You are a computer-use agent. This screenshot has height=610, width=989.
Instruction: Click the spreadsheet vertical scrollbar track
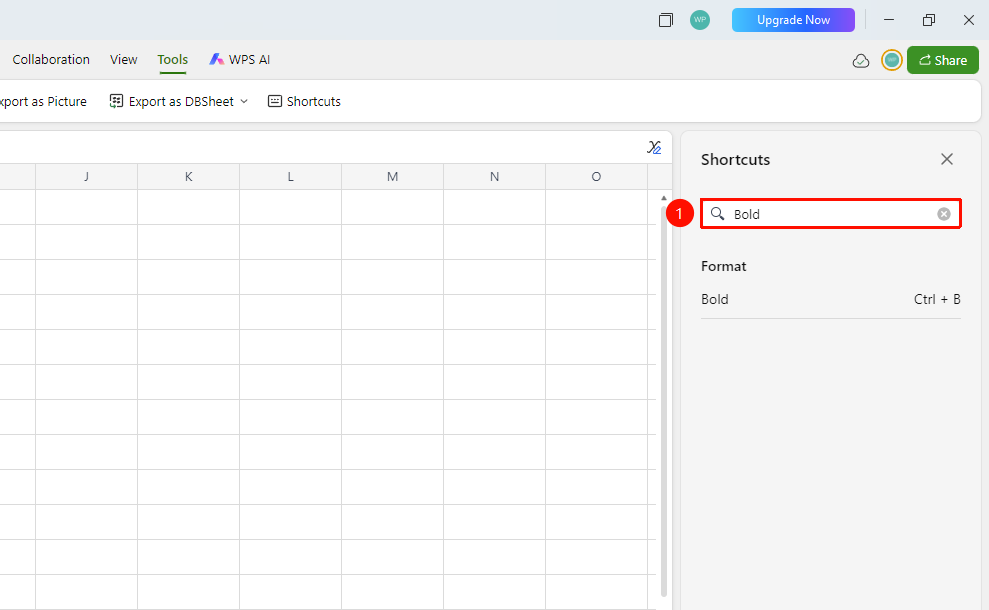coord(664,400)
